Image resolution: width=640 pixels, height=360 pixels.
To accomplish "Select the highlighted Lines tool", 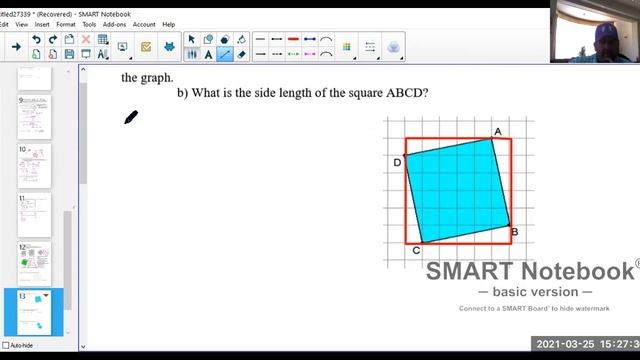I will click(225, 54).
